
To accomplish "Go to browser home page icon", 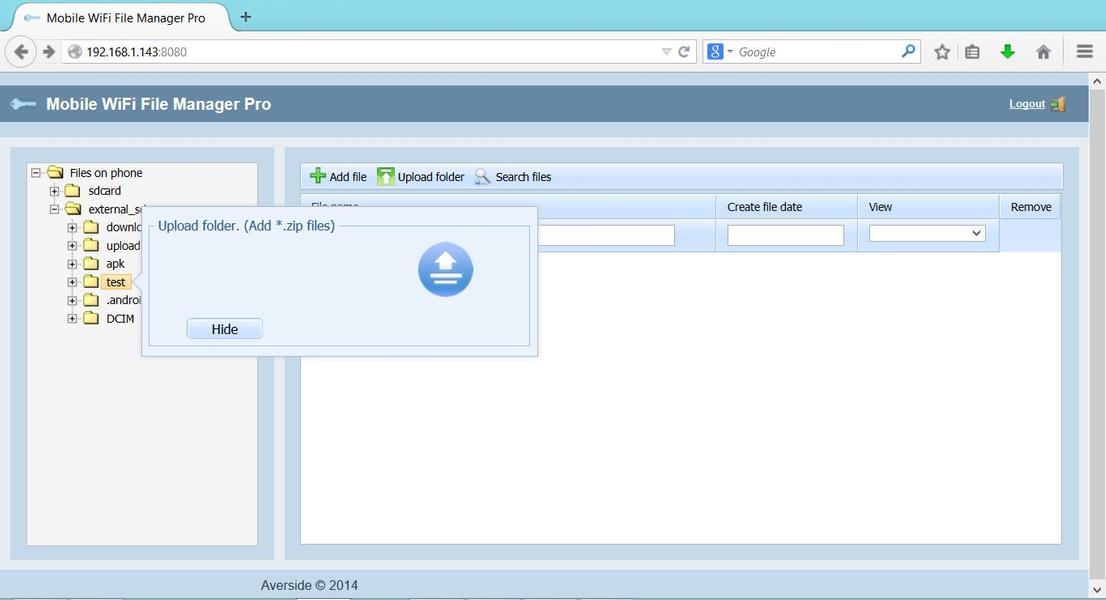I will 1043,51.
